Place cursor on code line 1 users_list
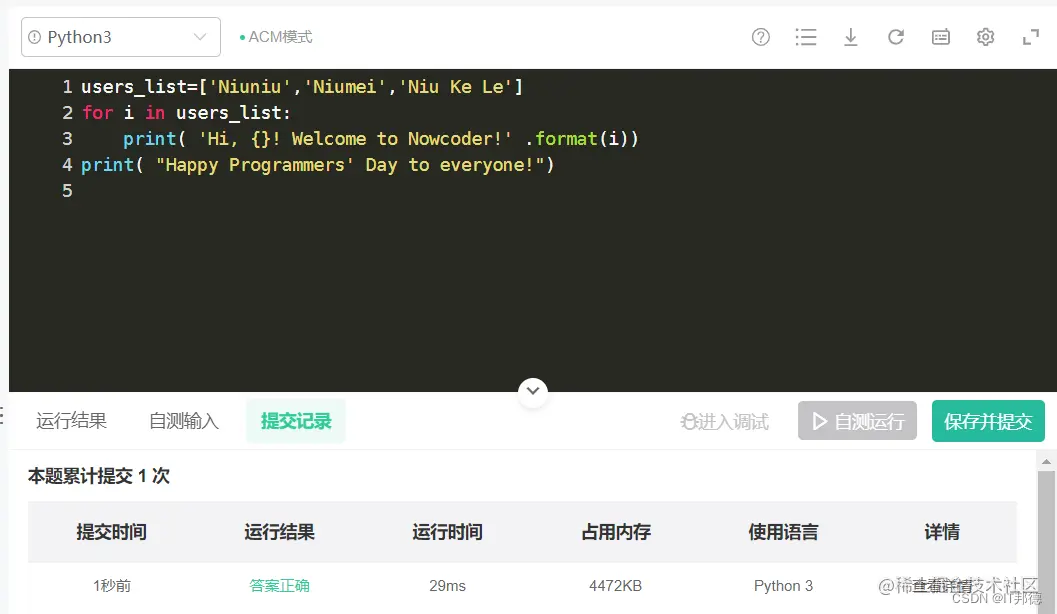 tap(302, 87)
